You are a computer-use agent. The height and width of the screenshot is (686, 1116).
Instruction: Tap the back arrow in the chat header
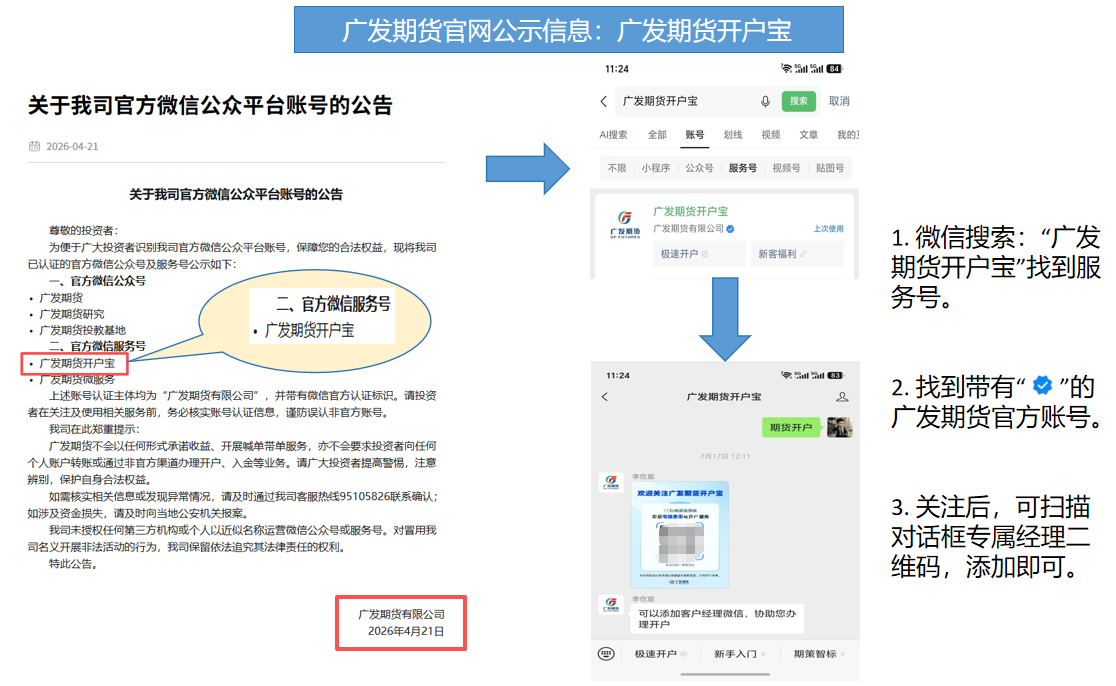(x=605, y=396)
